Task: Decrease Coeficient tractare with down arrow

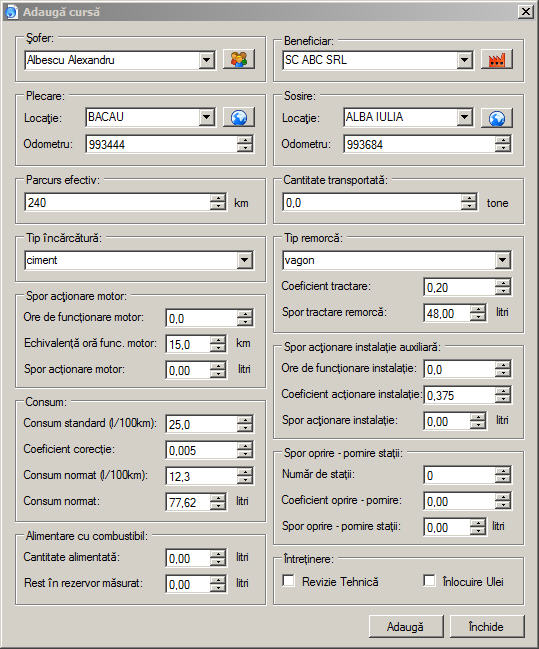Action: [x=503, y=291]
